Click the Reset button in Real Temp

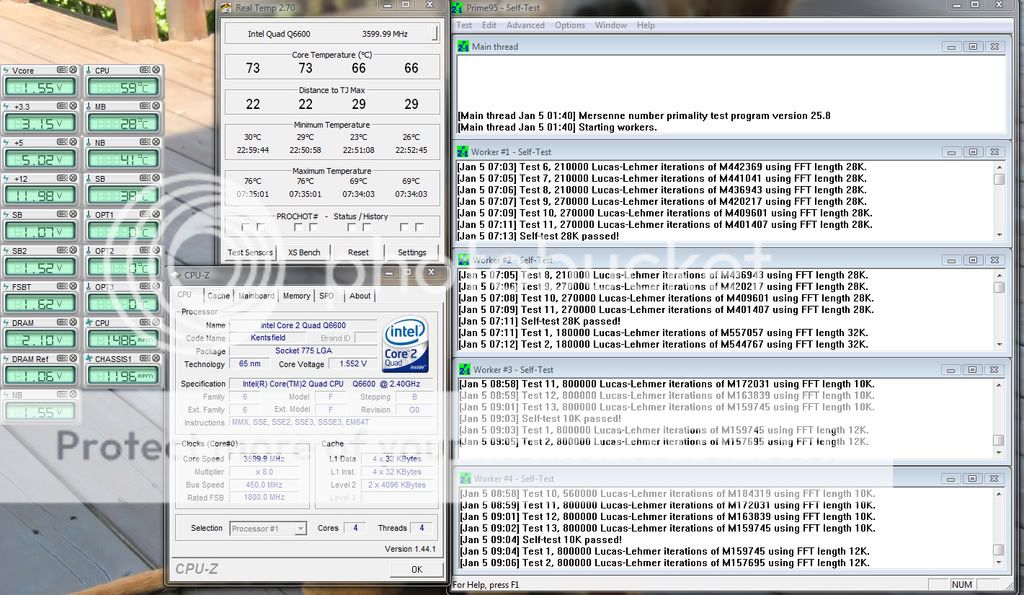tap(358, 252)
